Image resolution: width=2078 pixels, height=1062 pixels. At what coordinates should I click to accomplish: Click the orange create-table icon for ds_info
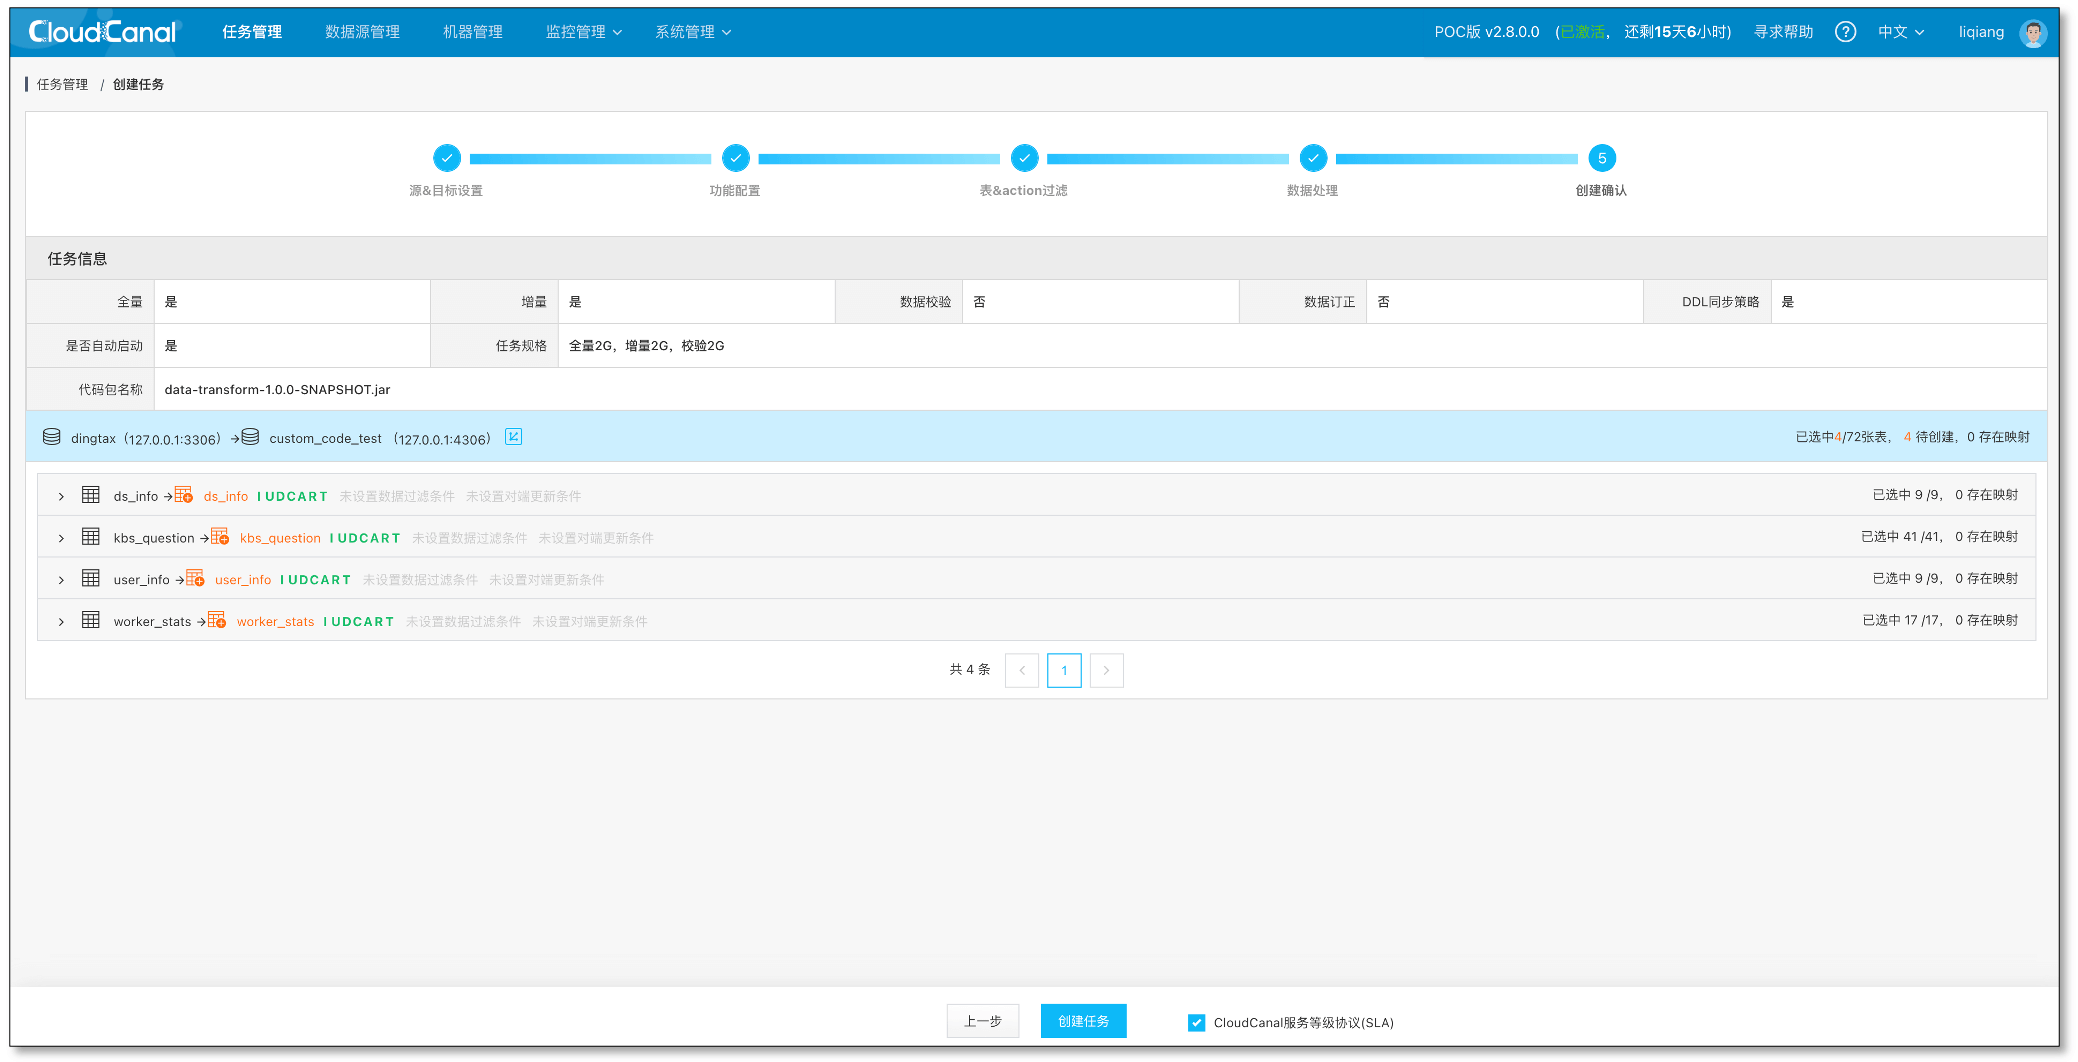(184, 494)
